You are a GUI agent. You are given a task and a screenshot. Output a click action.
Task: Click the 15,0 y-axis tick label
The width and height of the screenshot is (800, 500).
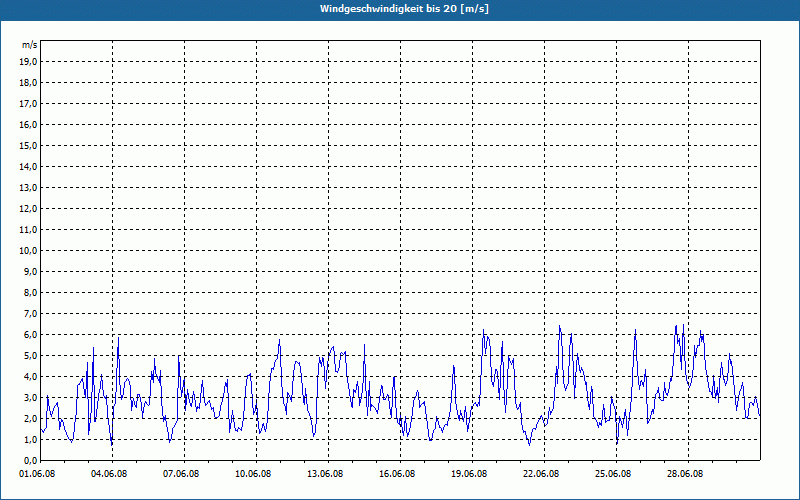click(x=29, y=145)
